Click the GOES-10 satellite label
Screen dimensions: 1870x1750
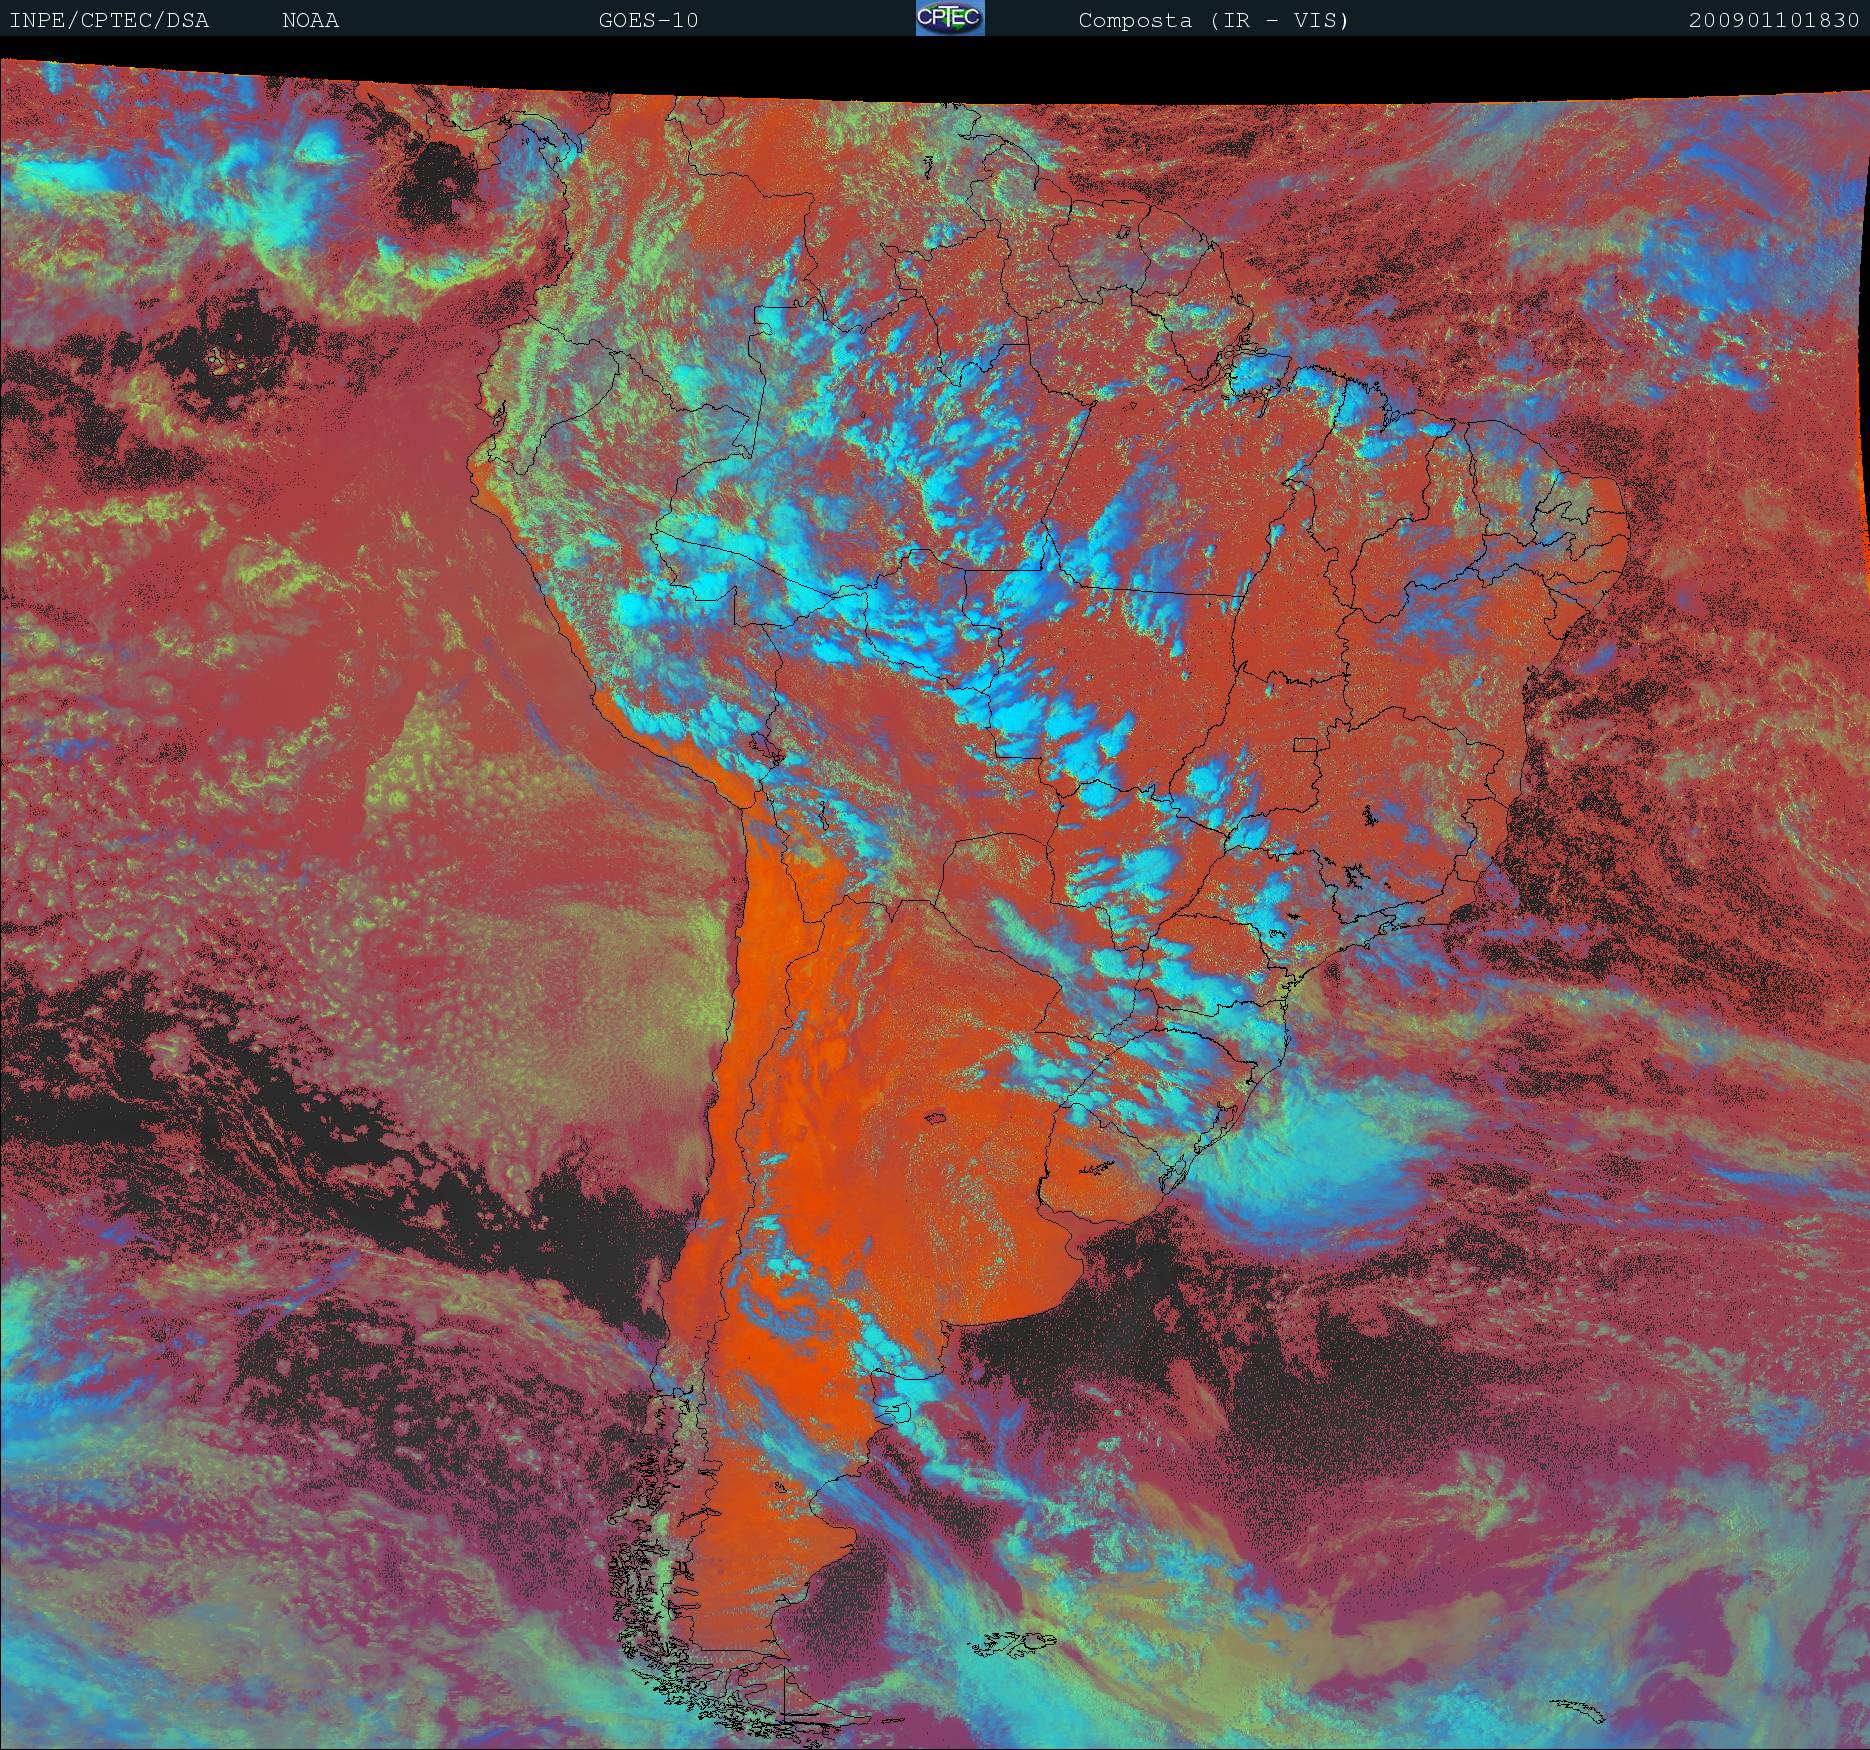[648, 20]
